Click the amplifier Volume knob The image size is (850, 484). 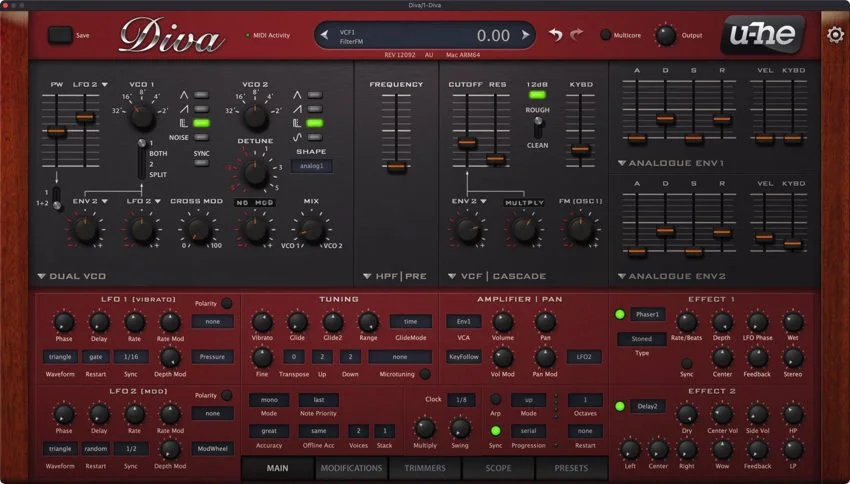coord(503,322)
